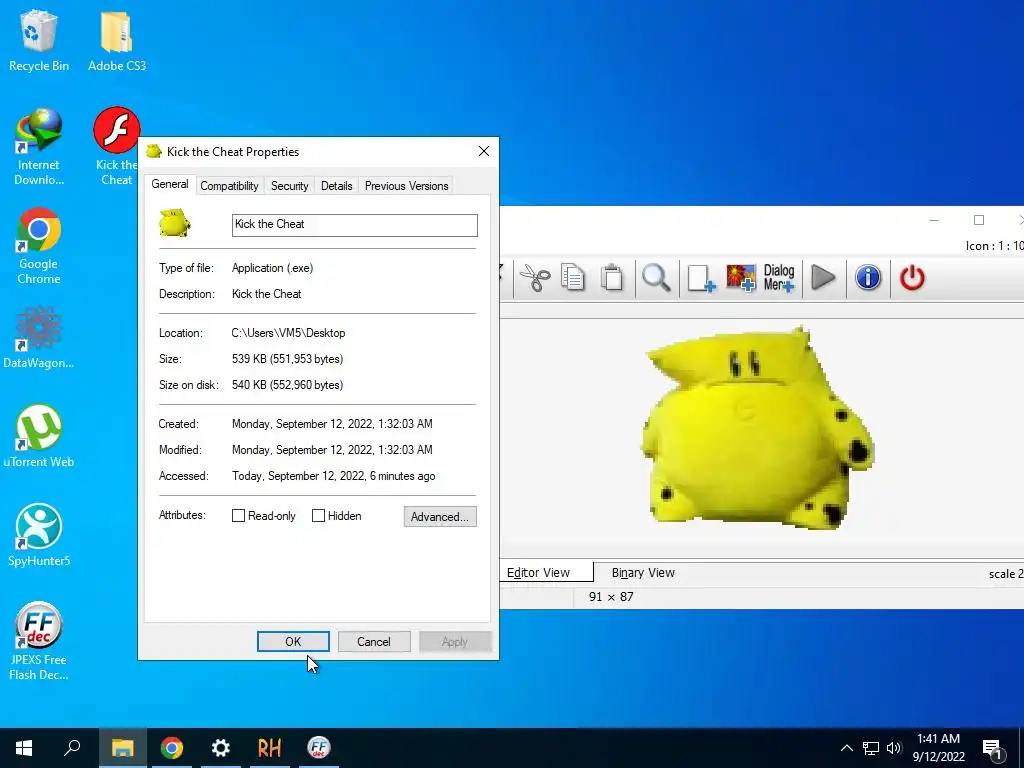The width and height of the screenshot is (1024, 768).
Task: Click the volume speaker tray icon
Action: click(894, 748)
